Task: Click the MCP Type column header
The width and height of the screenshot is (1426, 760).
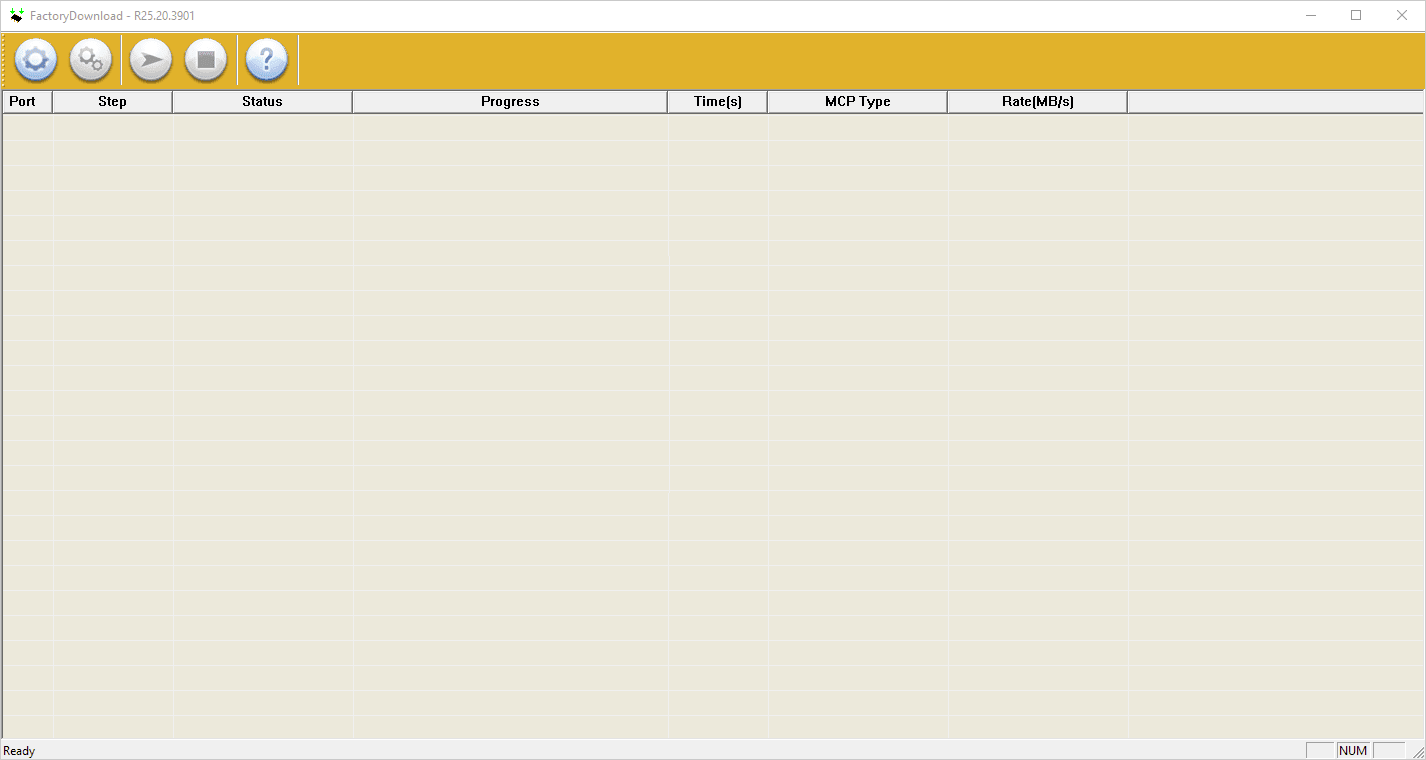Action: tap(856, 101)
